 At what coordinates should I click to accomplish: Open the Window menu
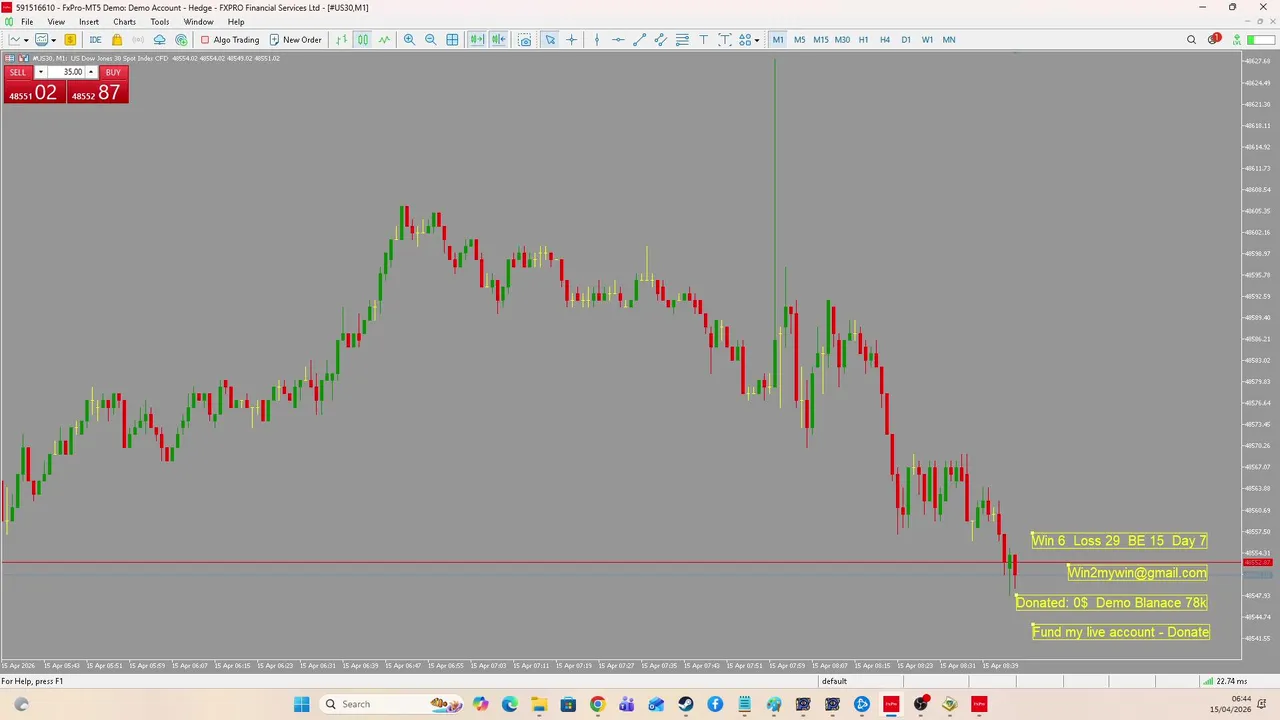tap(198, 22)
